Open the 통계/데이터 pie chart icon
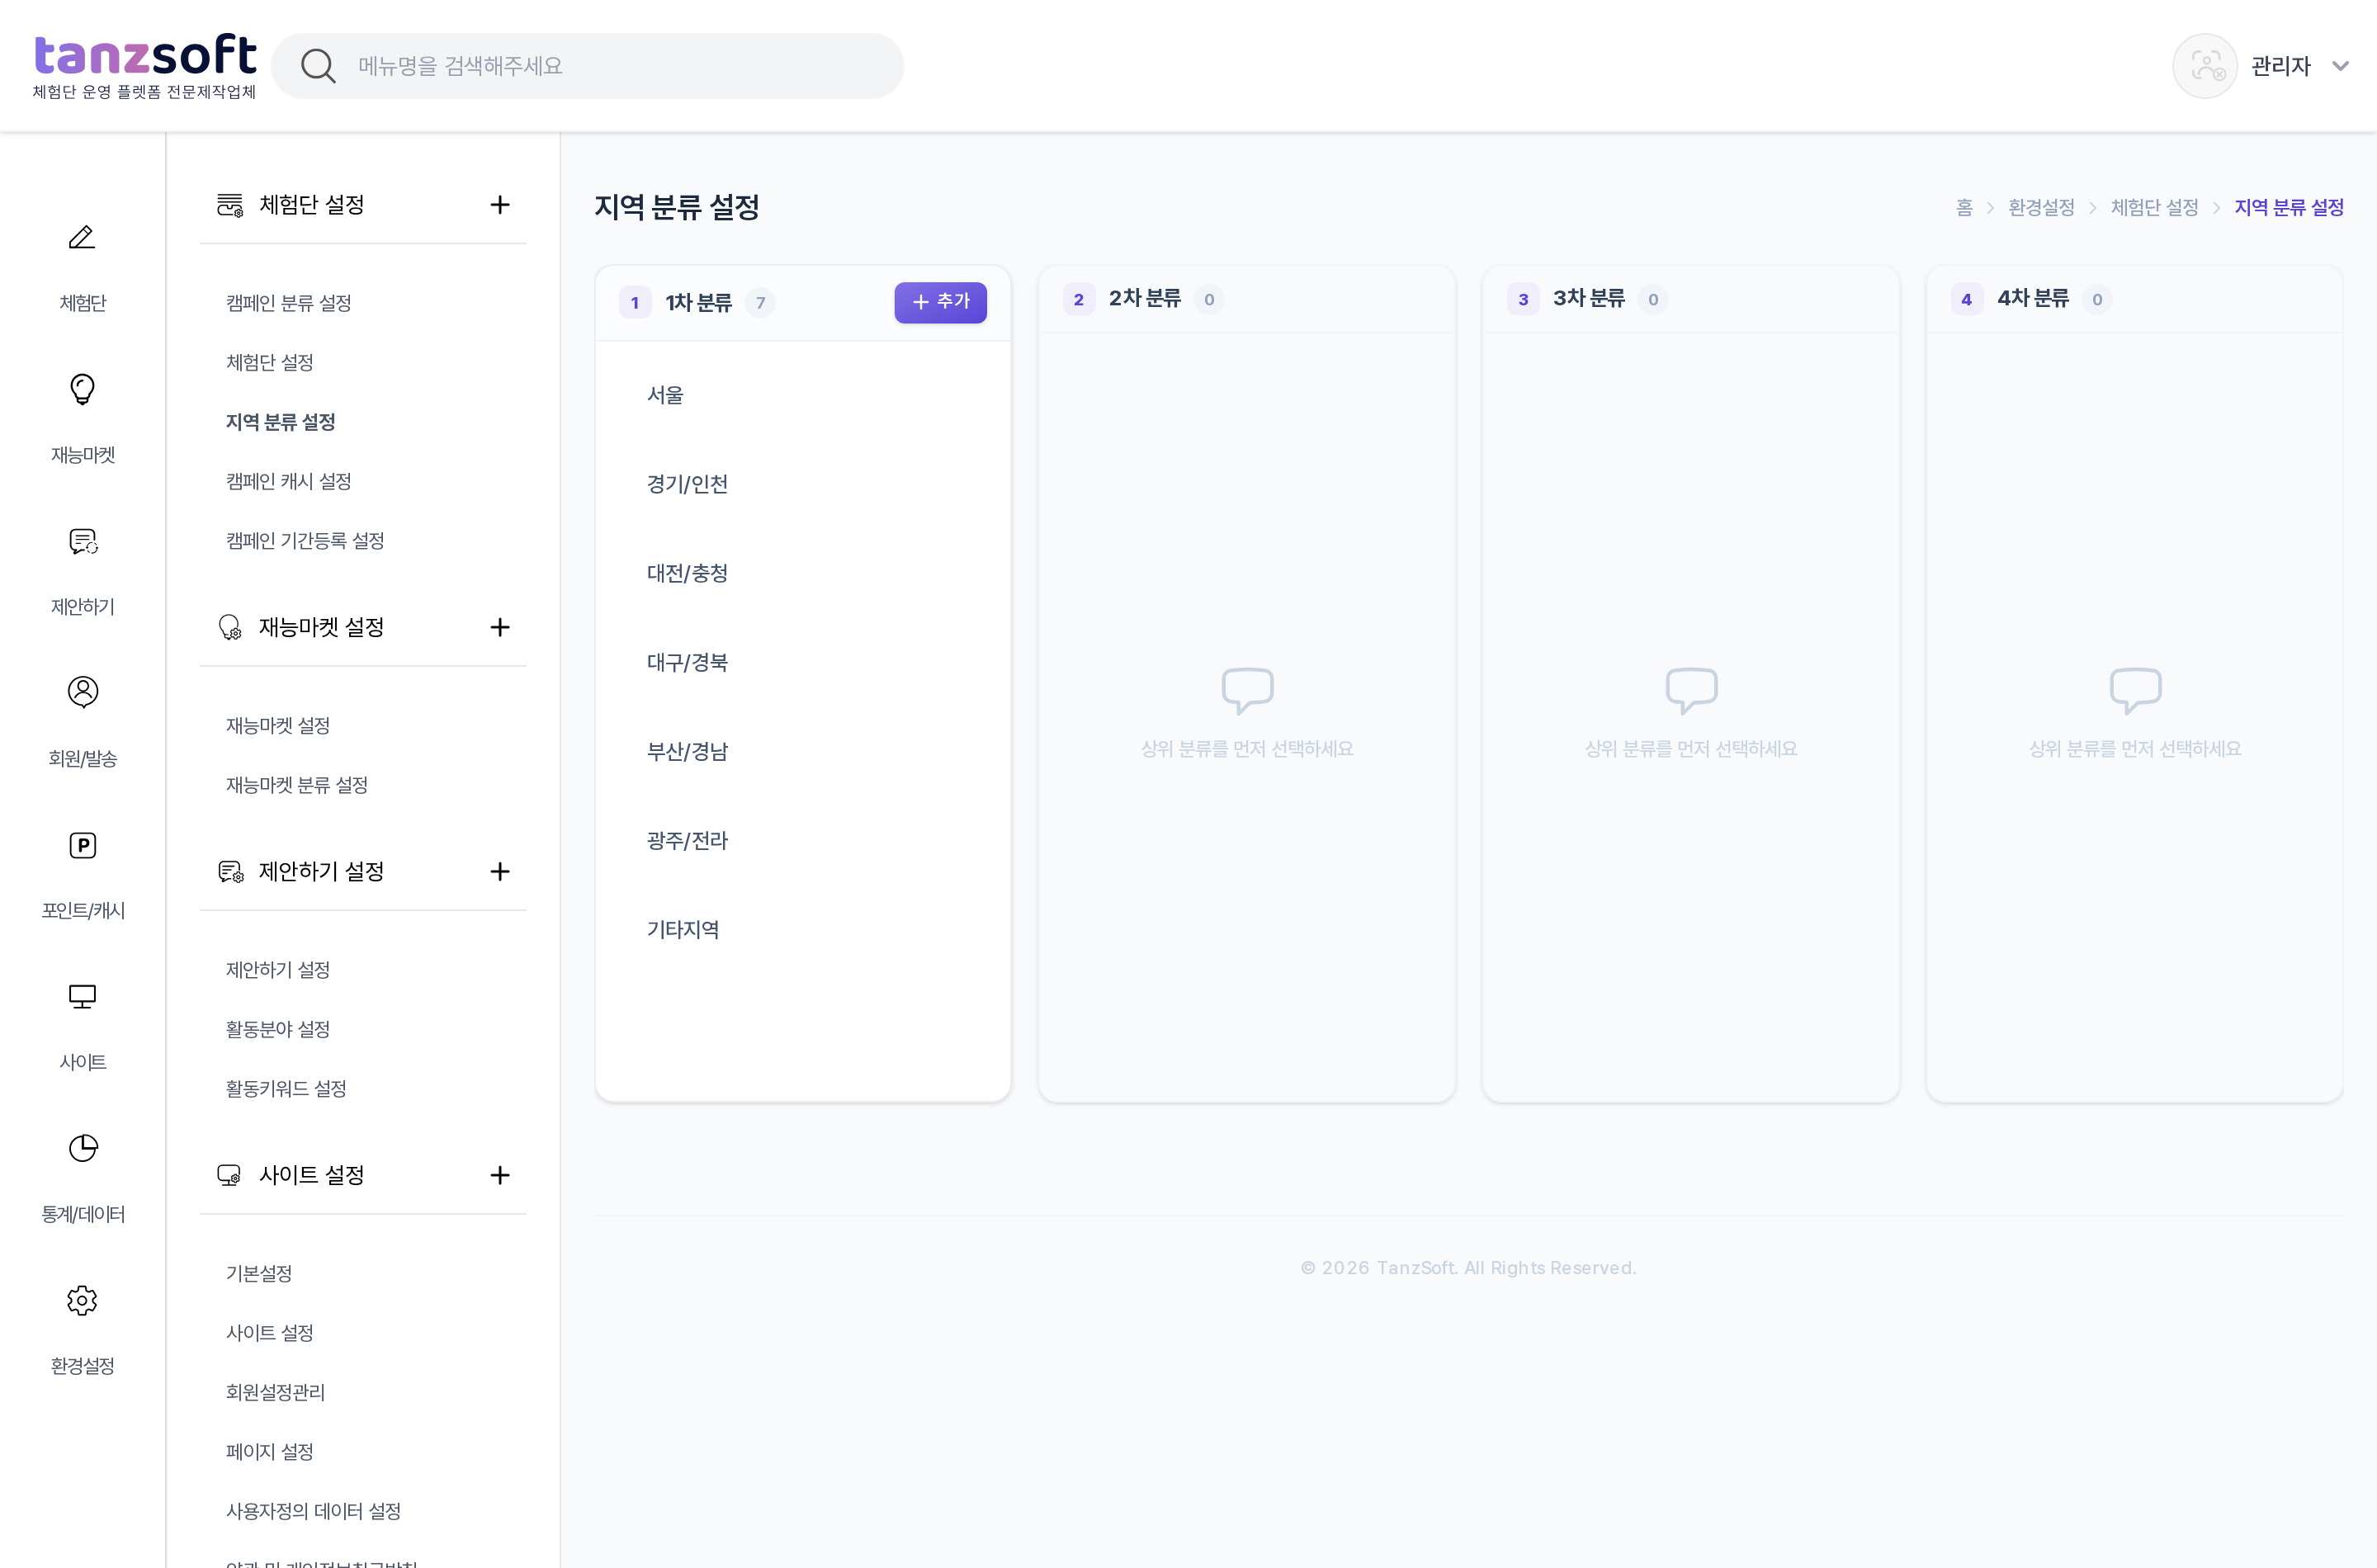2377x1568 pixels. coord(82,1148)
